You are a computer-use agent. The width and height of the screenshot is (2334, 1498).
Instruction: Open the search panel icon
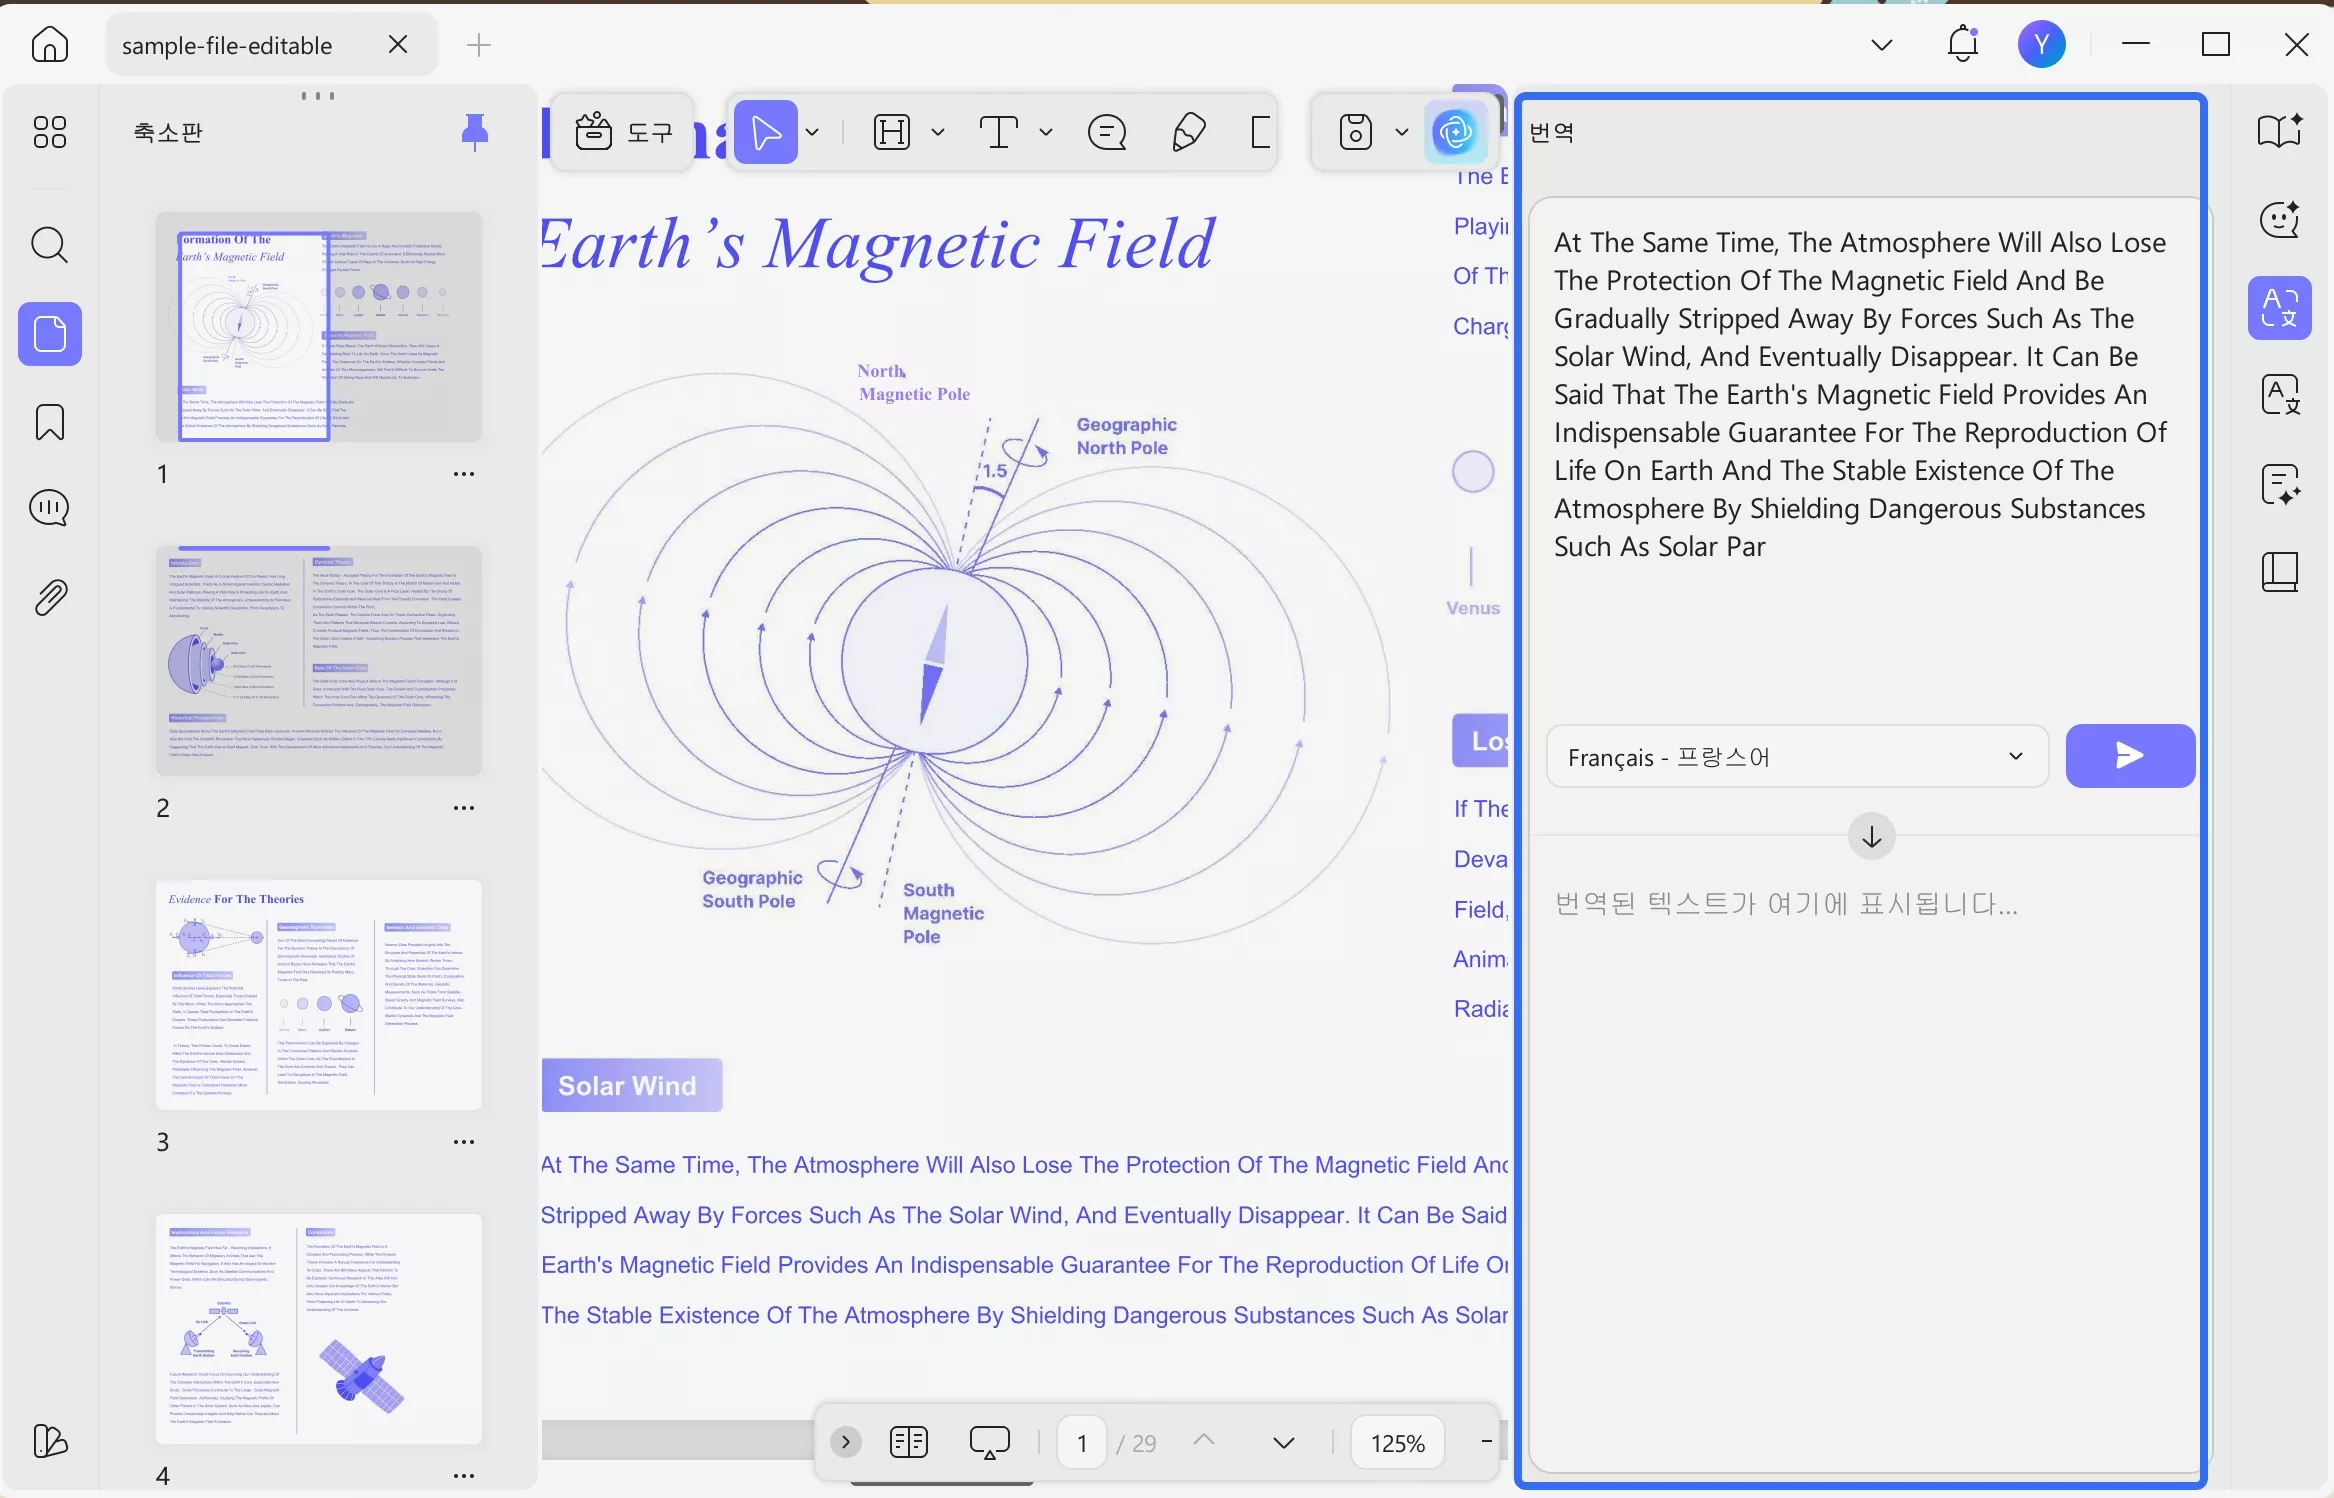pyautogui.click(x=49, y=245)
